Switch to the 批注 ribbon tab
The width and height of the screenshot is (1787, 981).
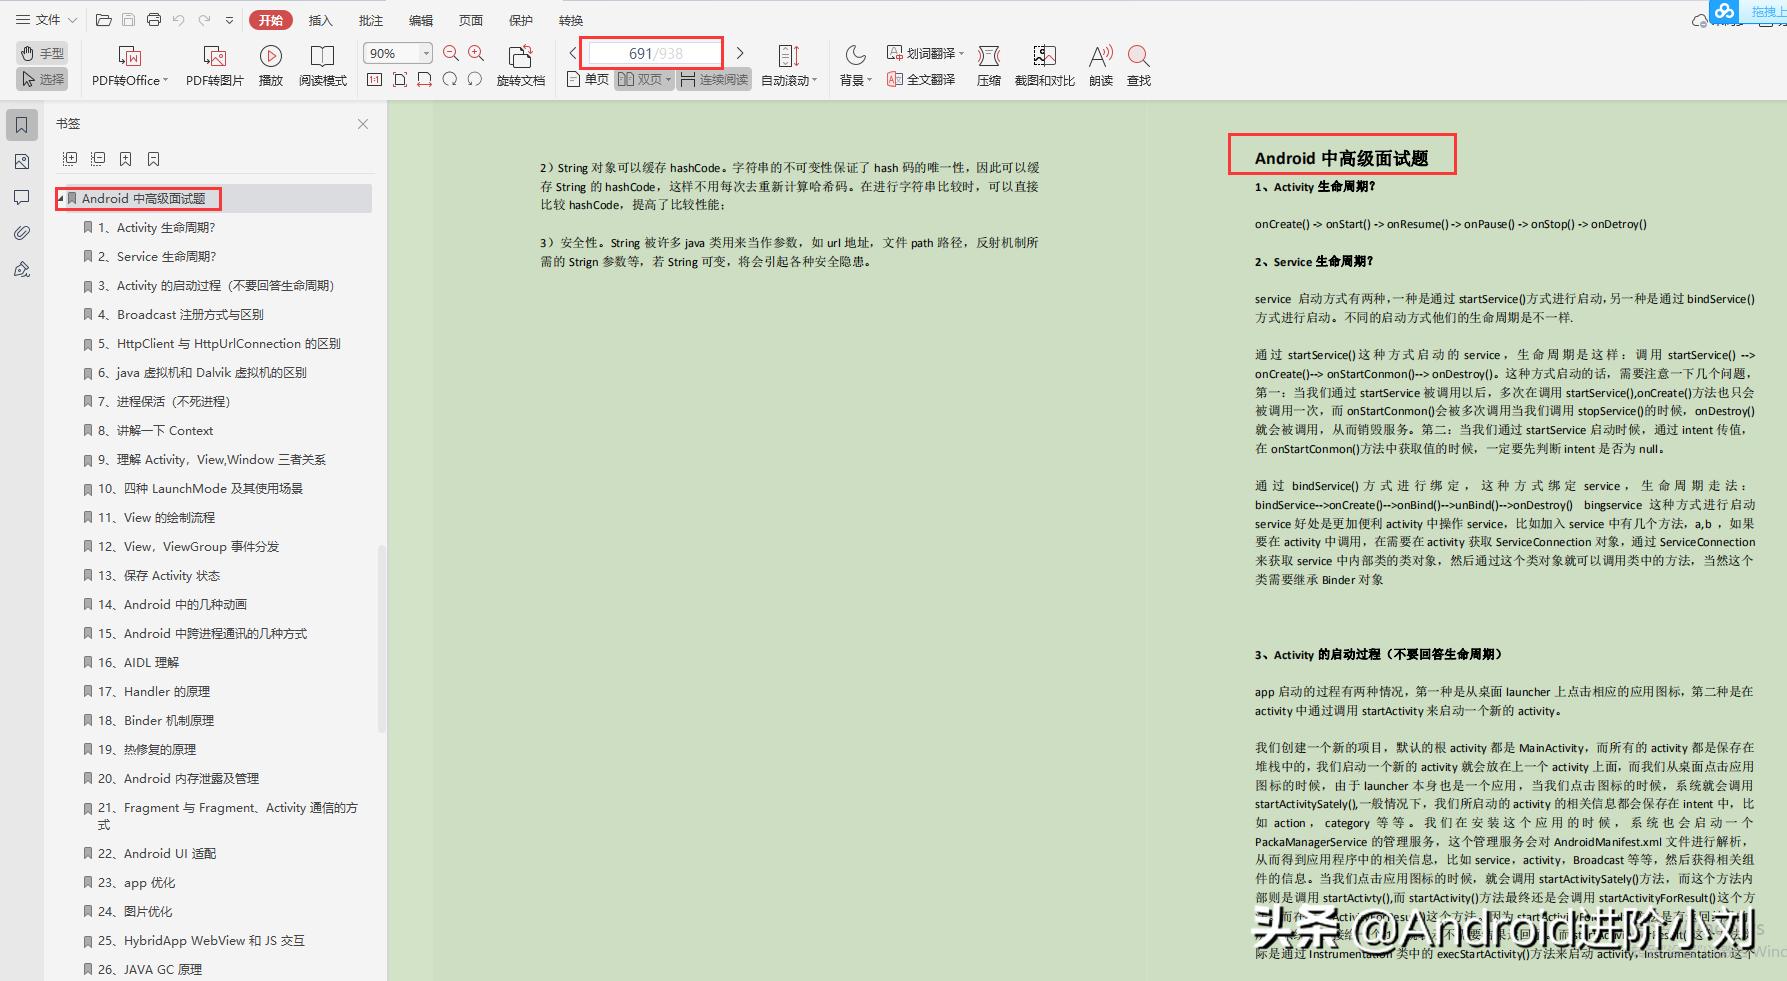coord(370,19)
